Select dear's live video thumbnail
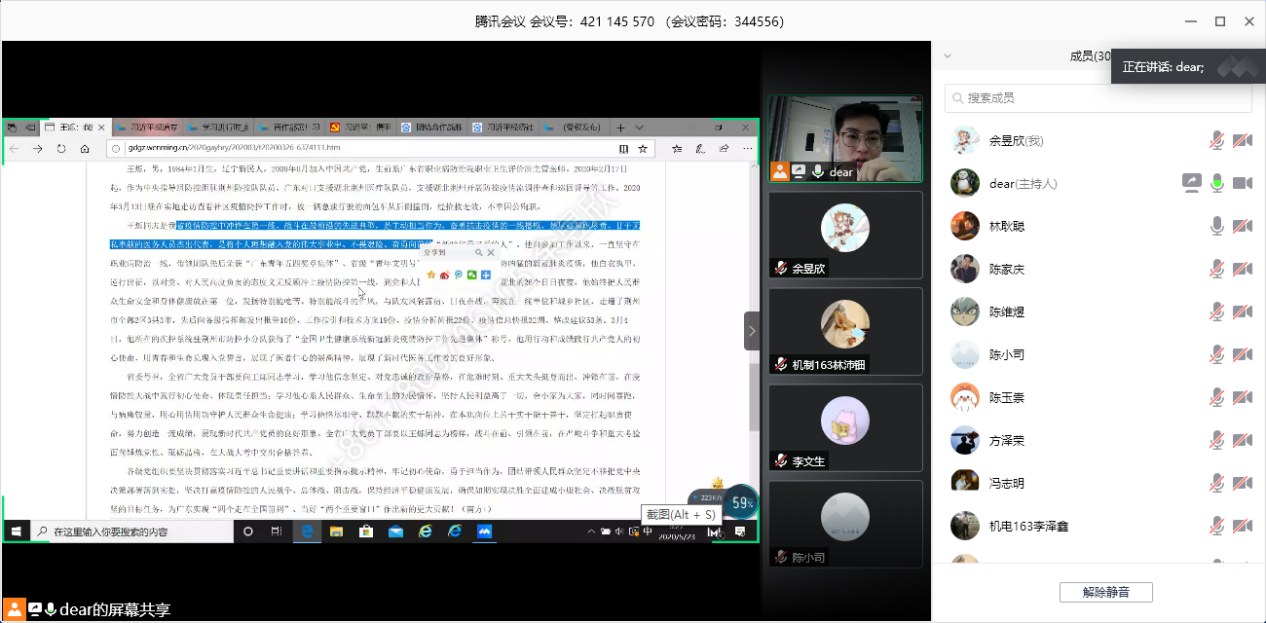The width and height of the screenshot is (1266, 623). coord(844,139)
